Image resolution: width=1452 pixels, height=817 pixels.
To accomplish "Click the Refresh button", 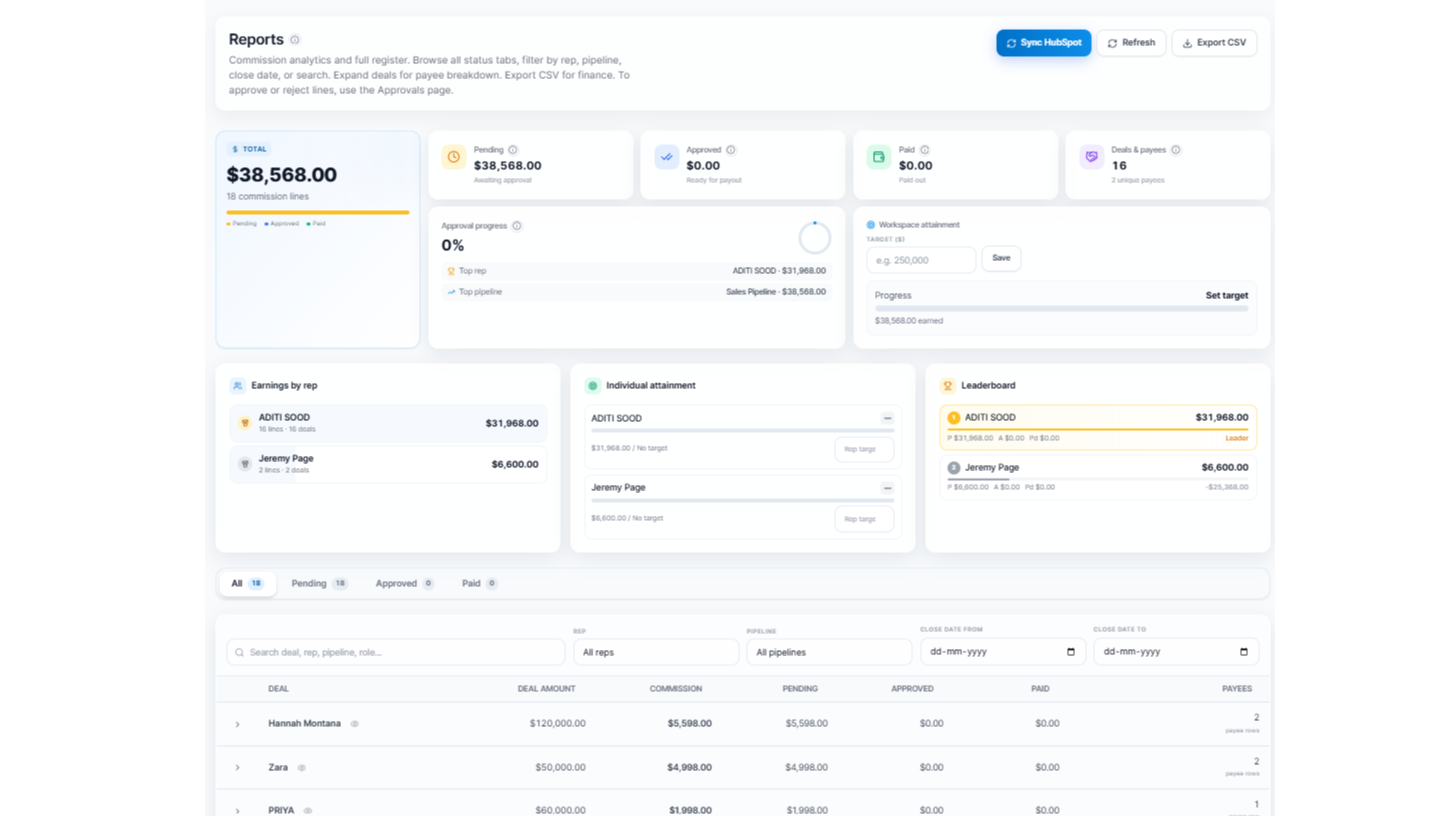I will 1131,43.
